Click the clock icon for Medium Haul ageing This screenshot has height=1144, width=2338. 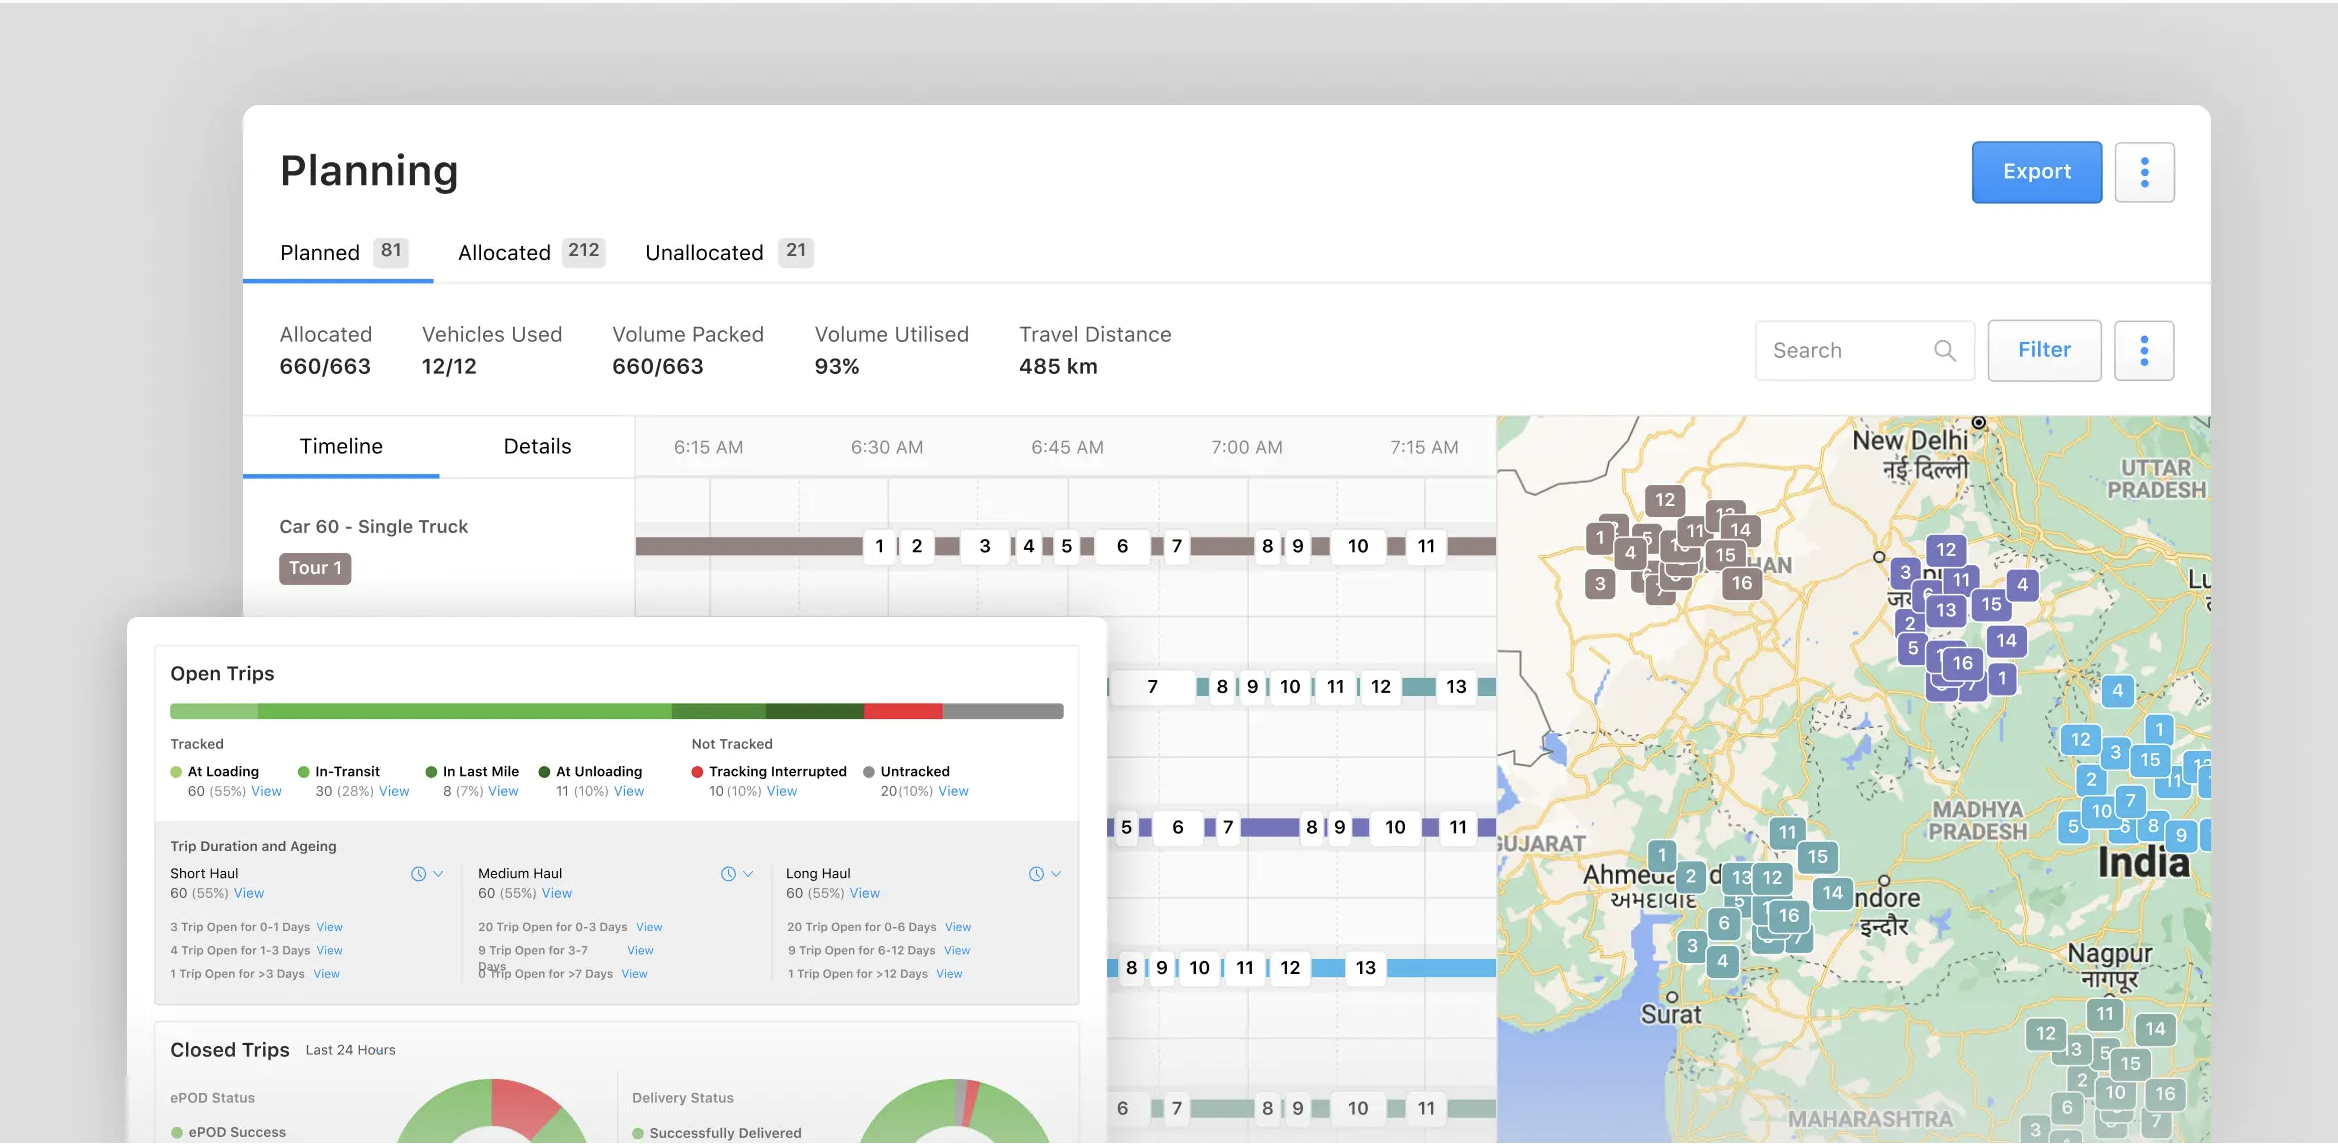[x=728, y=873]
